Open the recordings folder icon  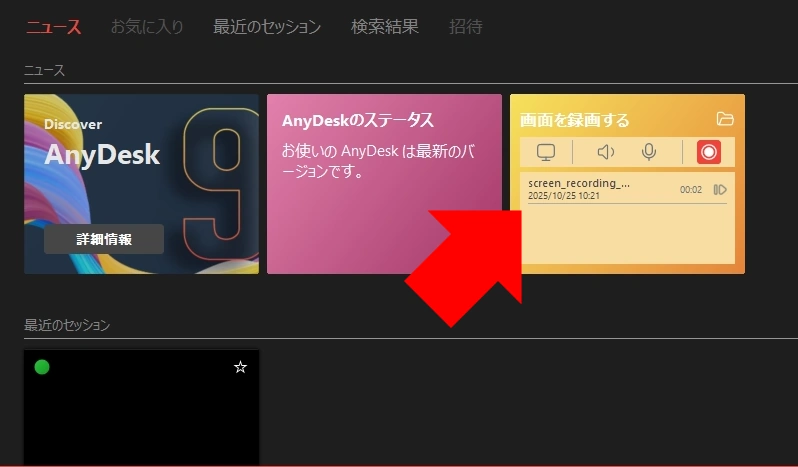pyautogui.click(x=725, y=119)
